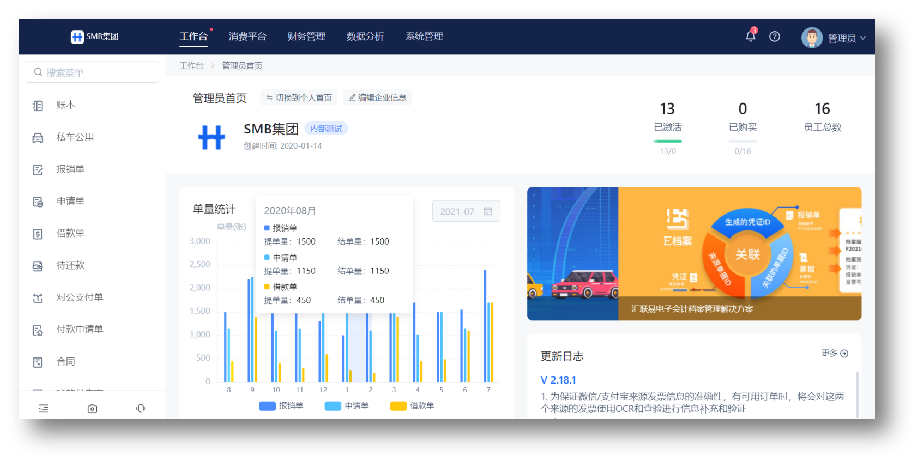The image size is (921, 466).
Task: Open the 2021-07 date picker
Action: click(x=465, y=211)
